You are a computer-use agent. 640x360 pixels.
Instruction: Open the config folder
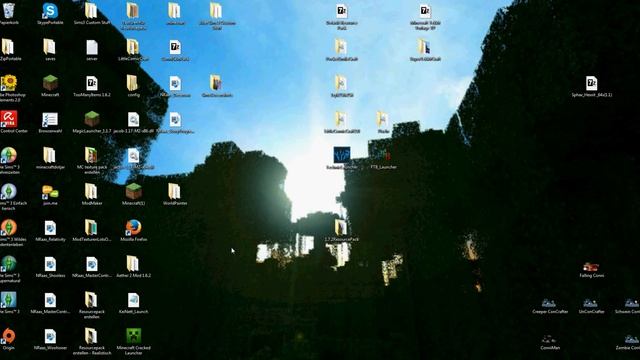132,83
